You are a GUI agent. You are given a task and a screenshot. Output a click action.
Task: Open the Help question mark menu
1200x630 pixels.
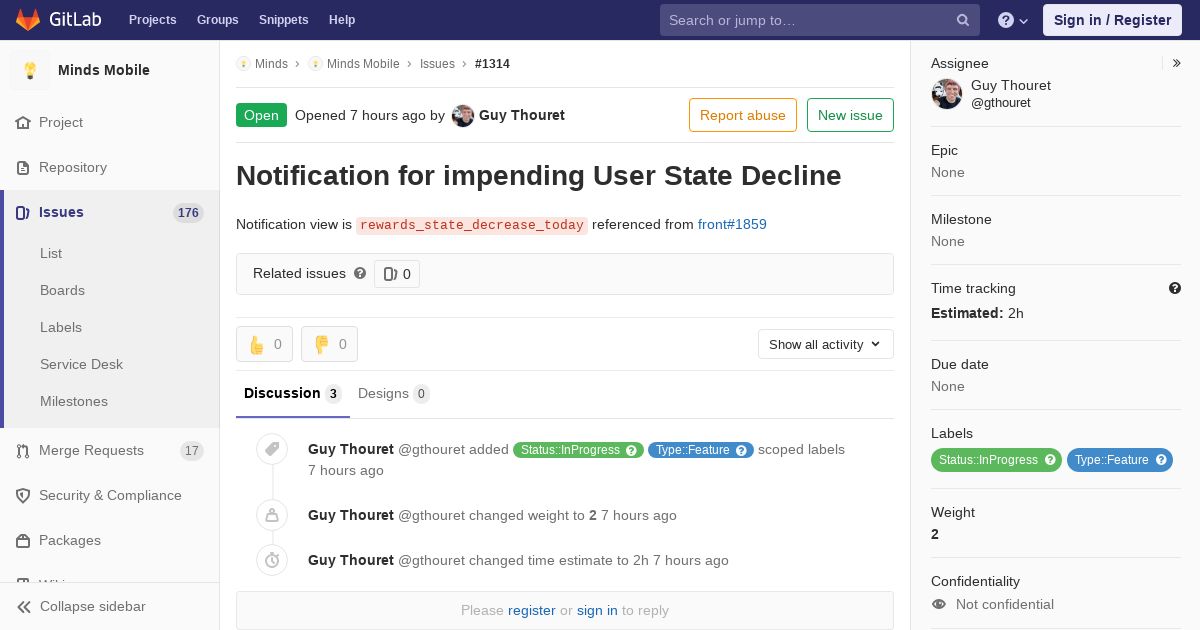[x=1013, y=20]
